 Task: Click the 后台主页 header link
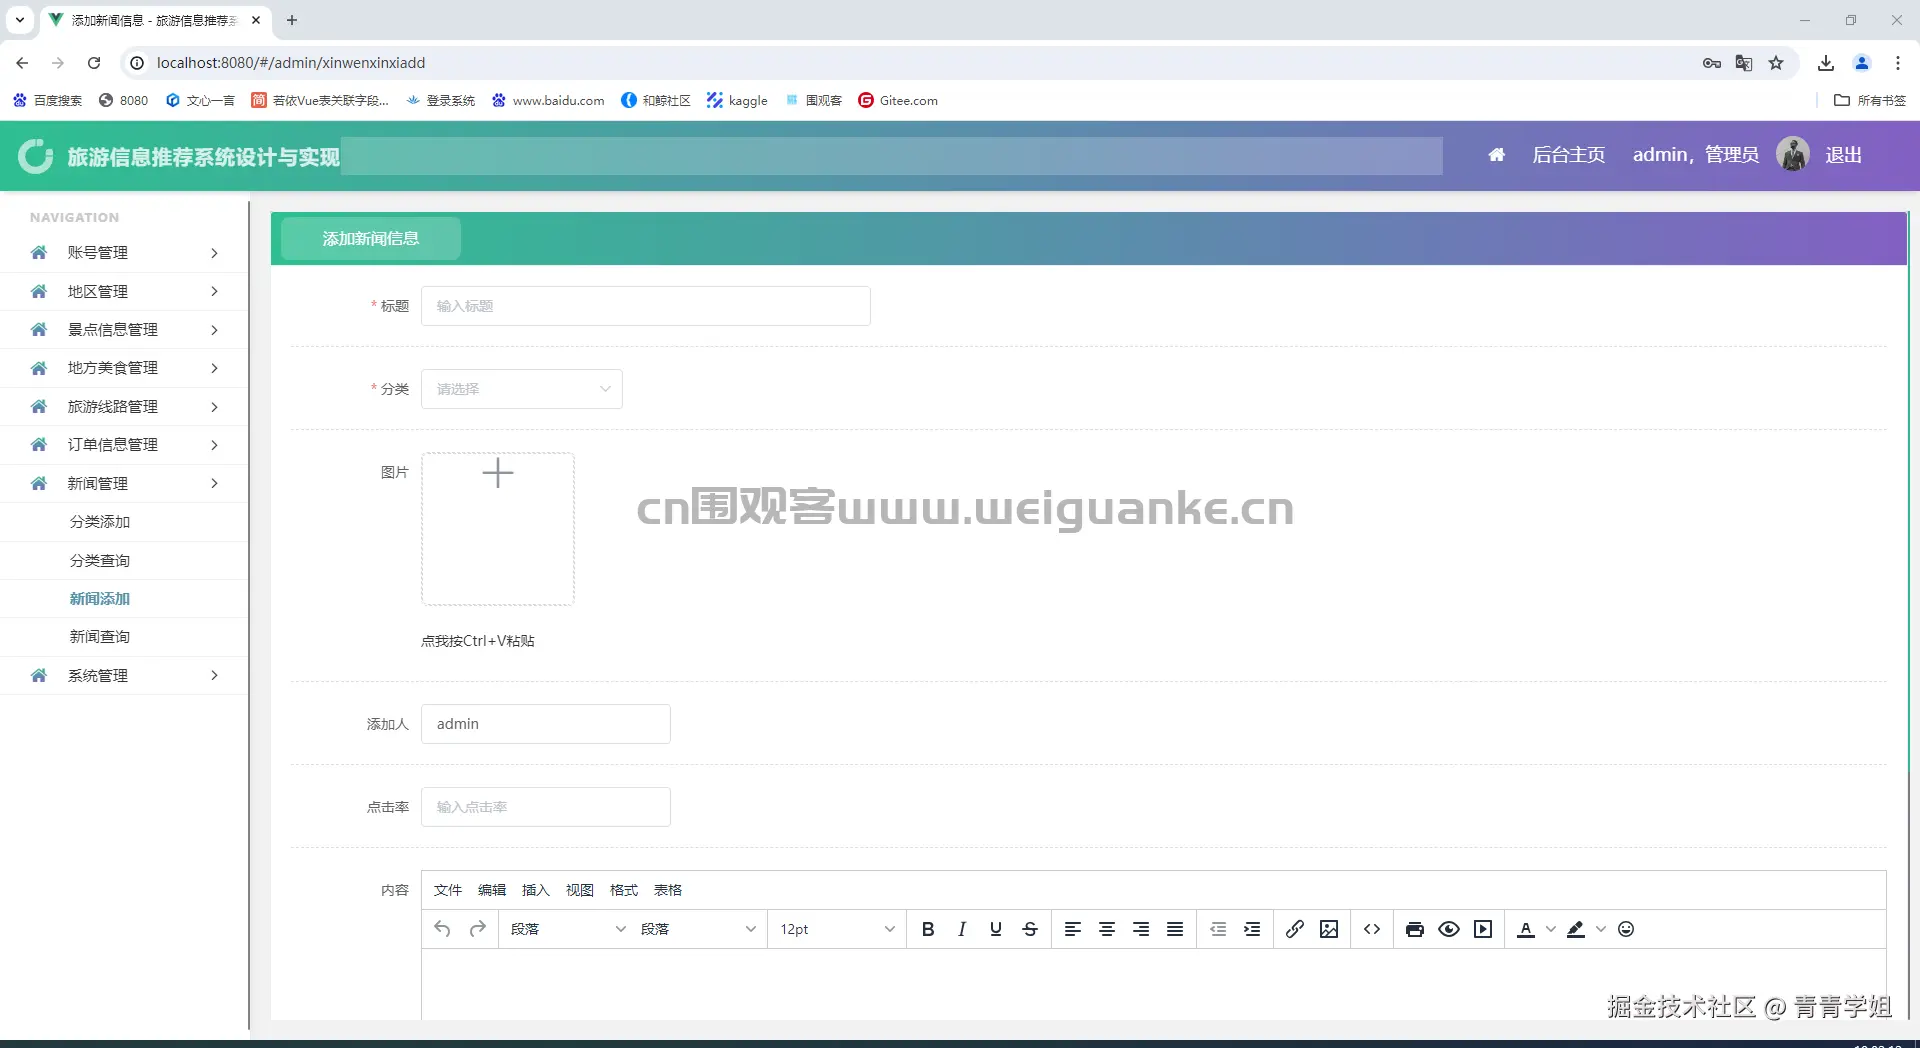[x=1569, y=155]
